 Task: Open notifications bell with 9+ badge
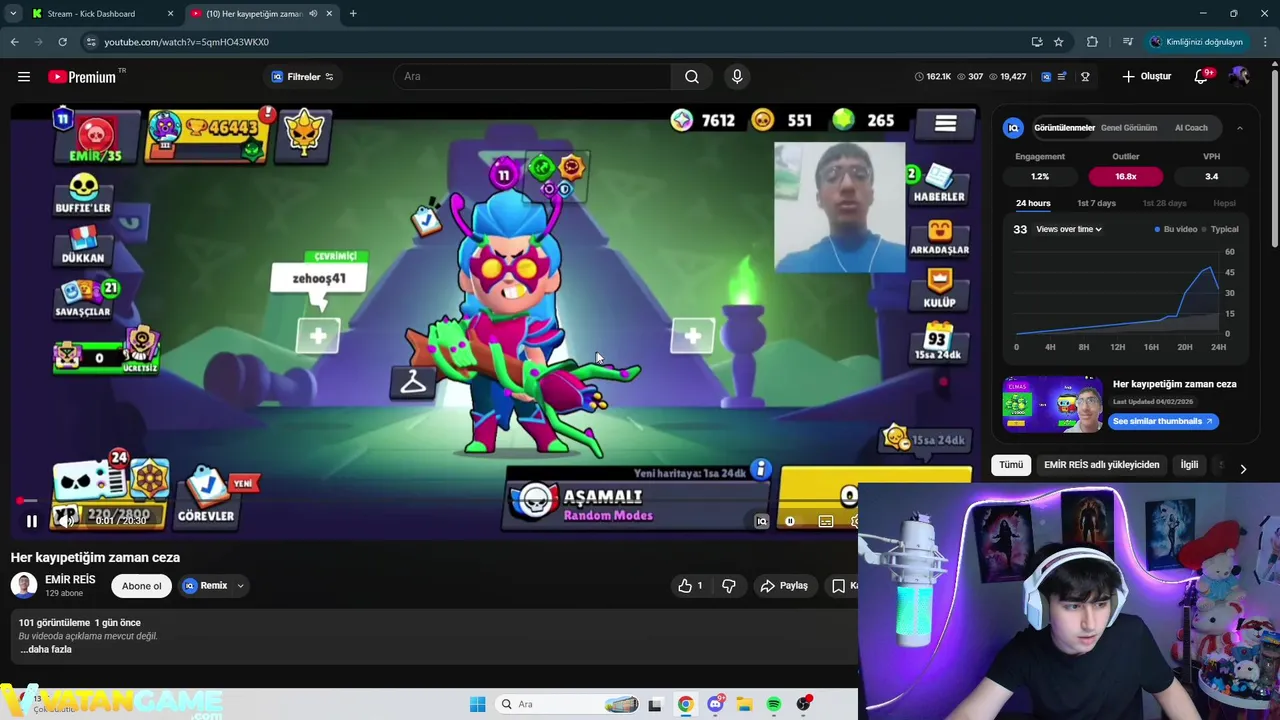pyautogui.click(x=1201, y=76)
